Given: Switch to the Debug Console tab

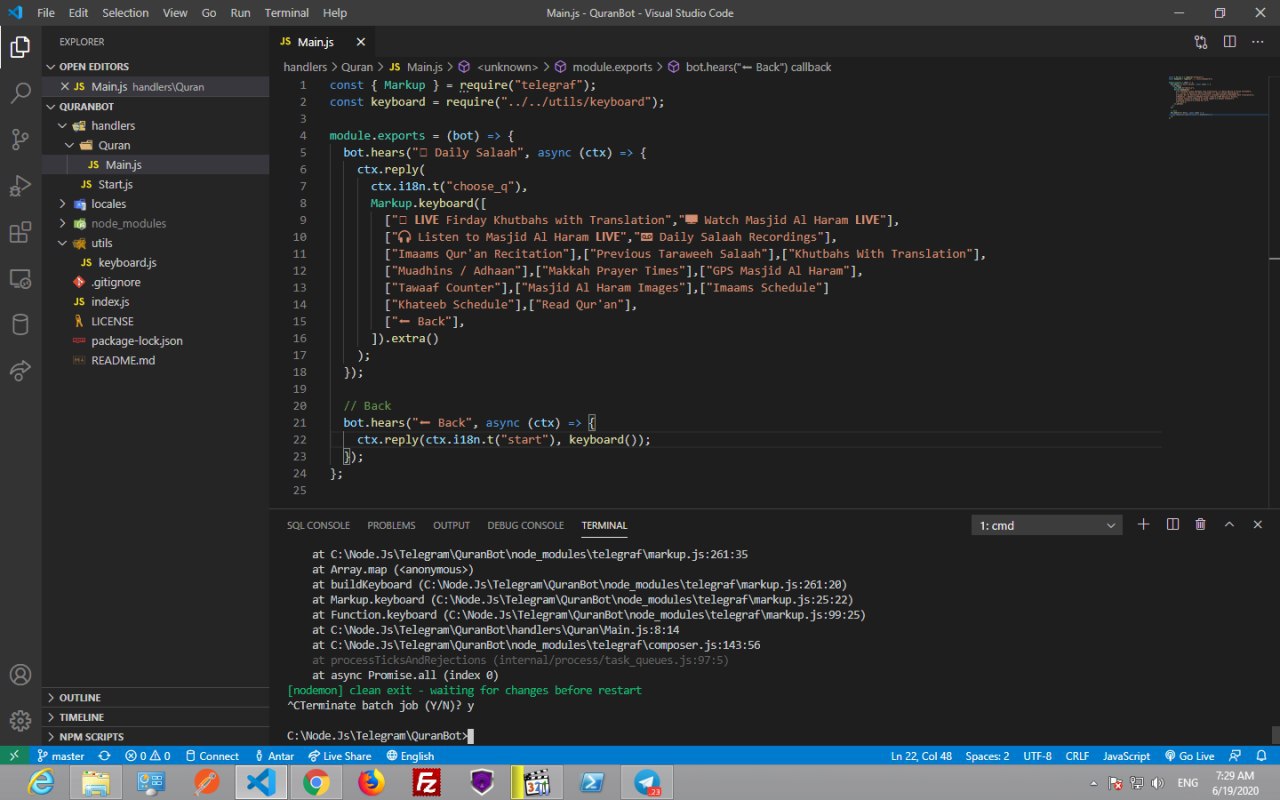Looking at the screenshot, I should pos(525,525).
